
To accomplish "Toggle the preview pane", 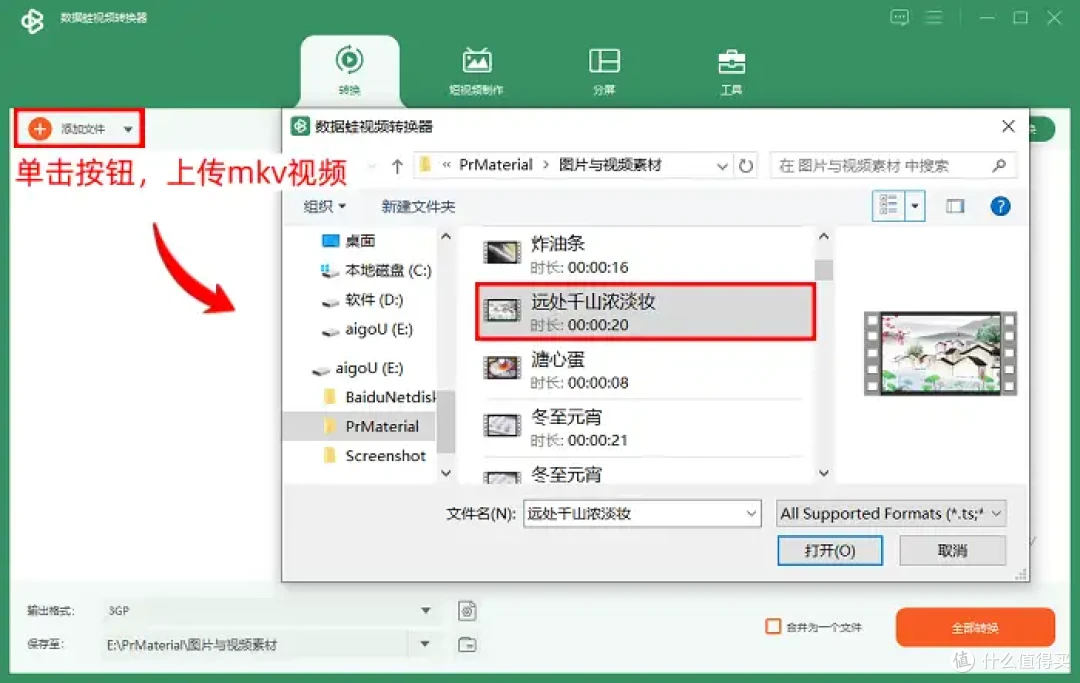I will pyautogui.click(x=955, y=206).
